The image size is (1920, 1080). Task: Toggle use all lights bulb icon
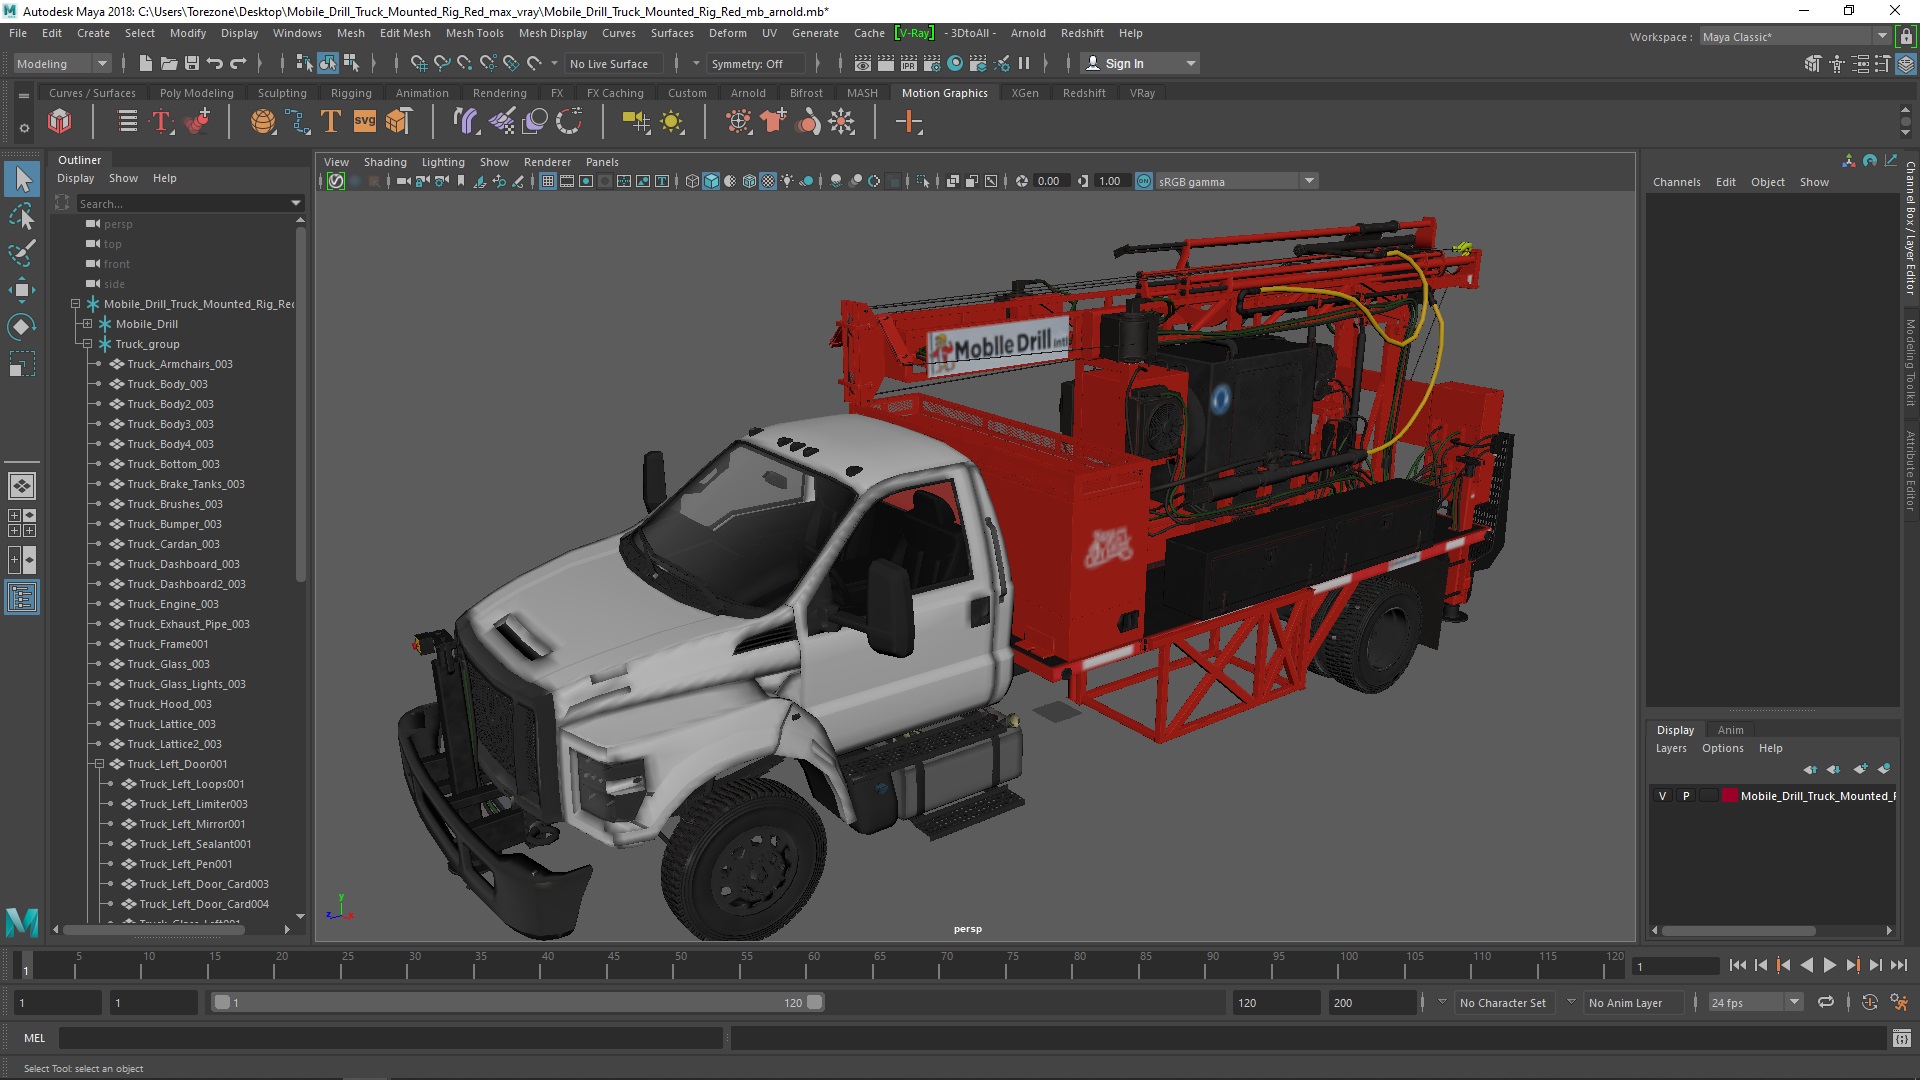[x=788, y=181]
